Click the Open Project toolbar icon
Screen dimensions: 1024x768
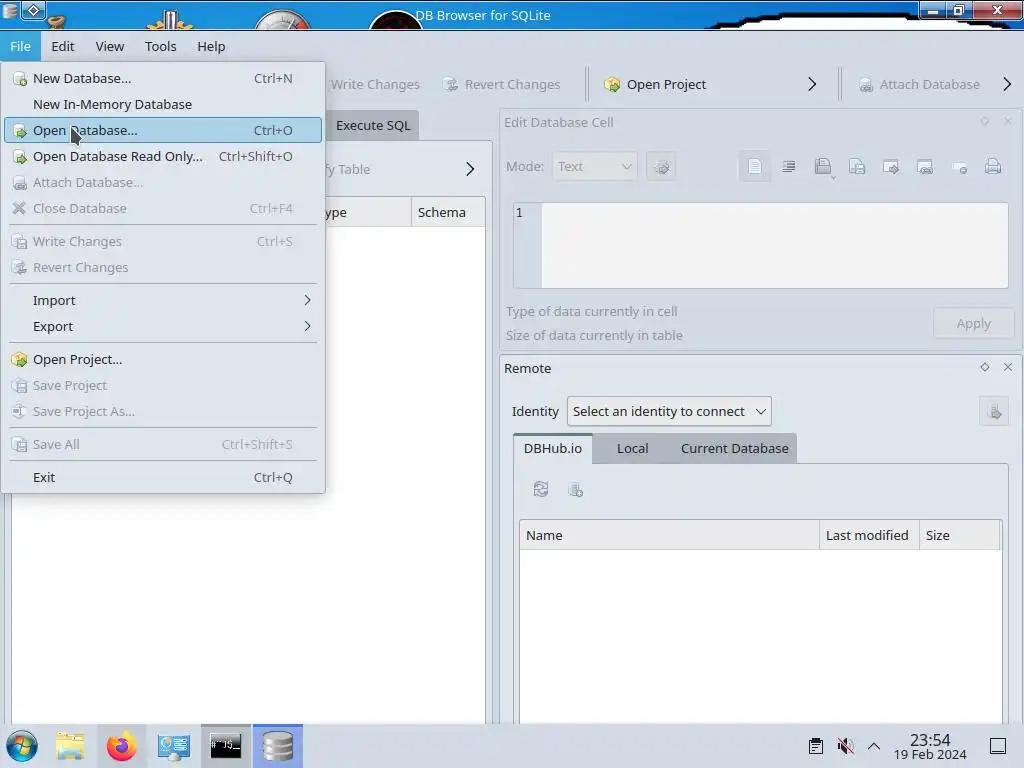(612, 84)
